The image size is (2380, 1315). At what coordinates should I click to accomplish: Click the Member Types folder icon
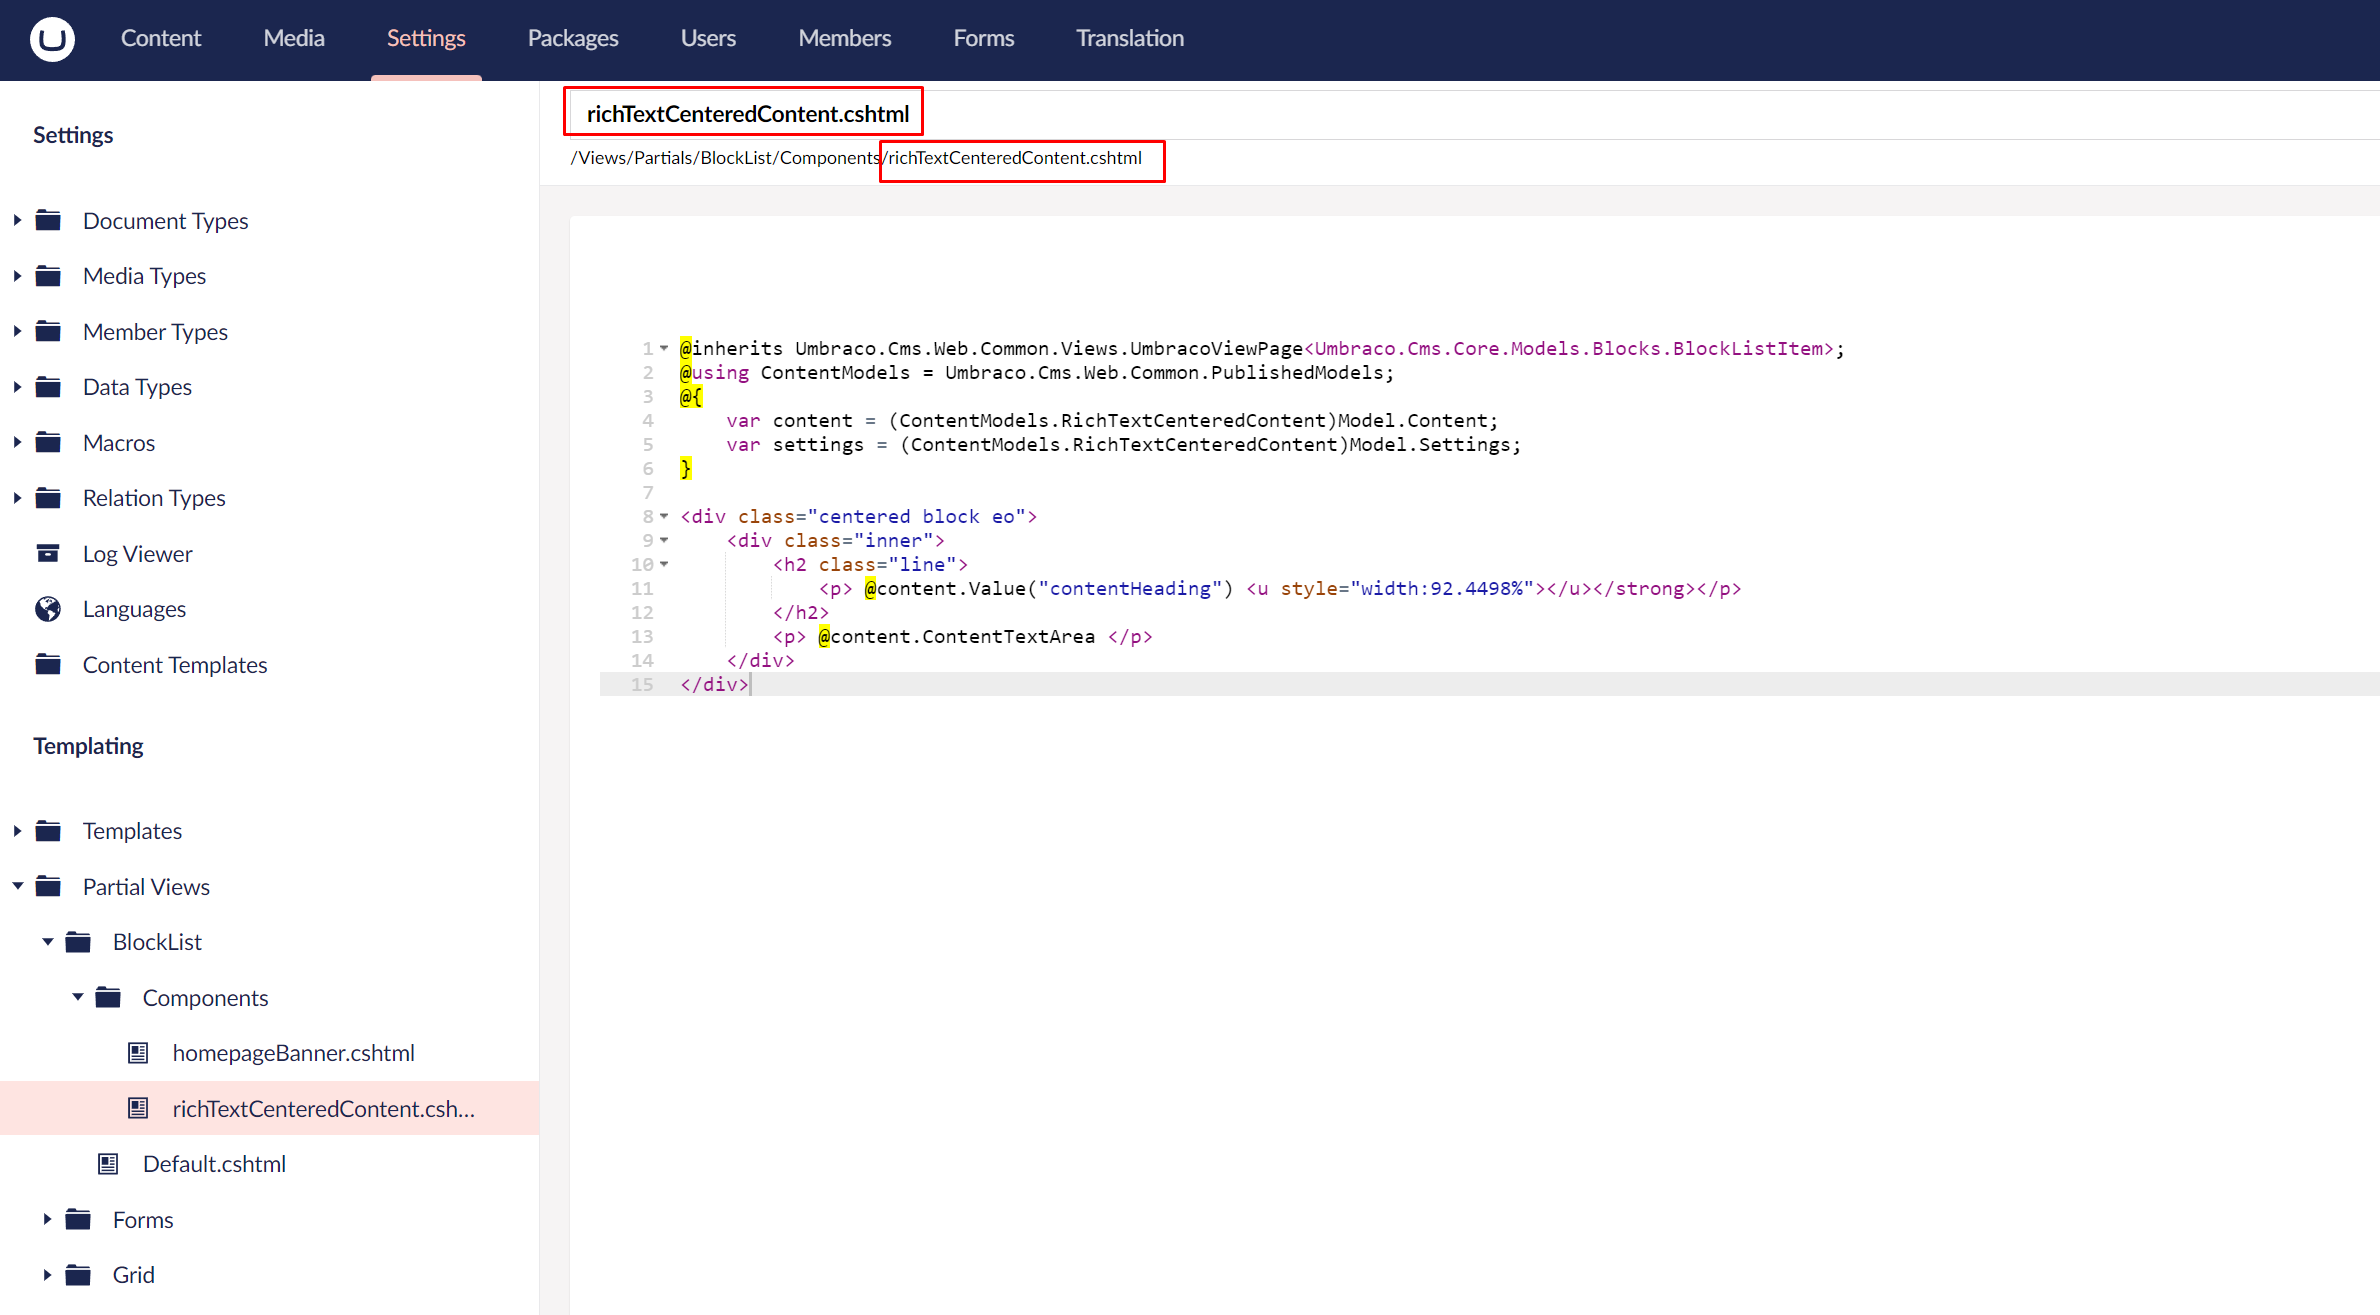pos(48,331)
